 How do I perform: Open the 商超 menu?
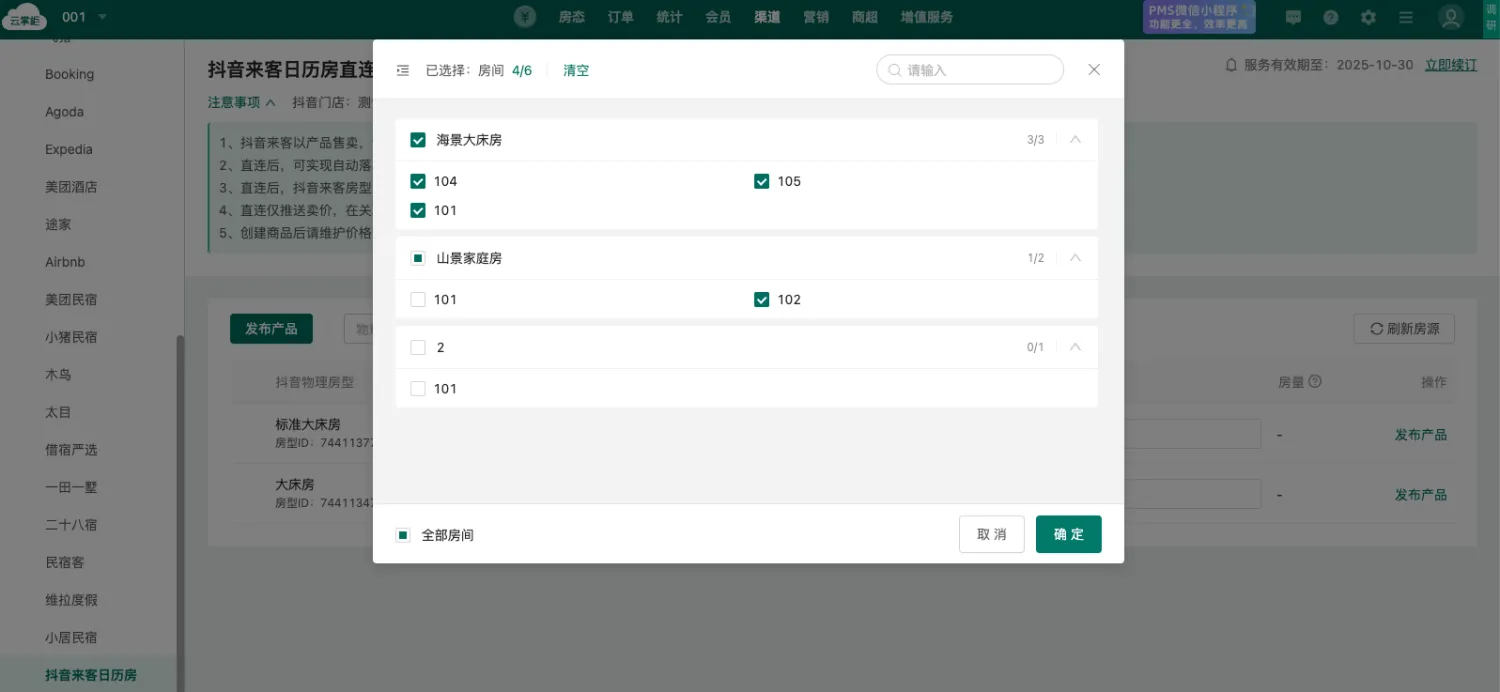(x=865, y=17)
